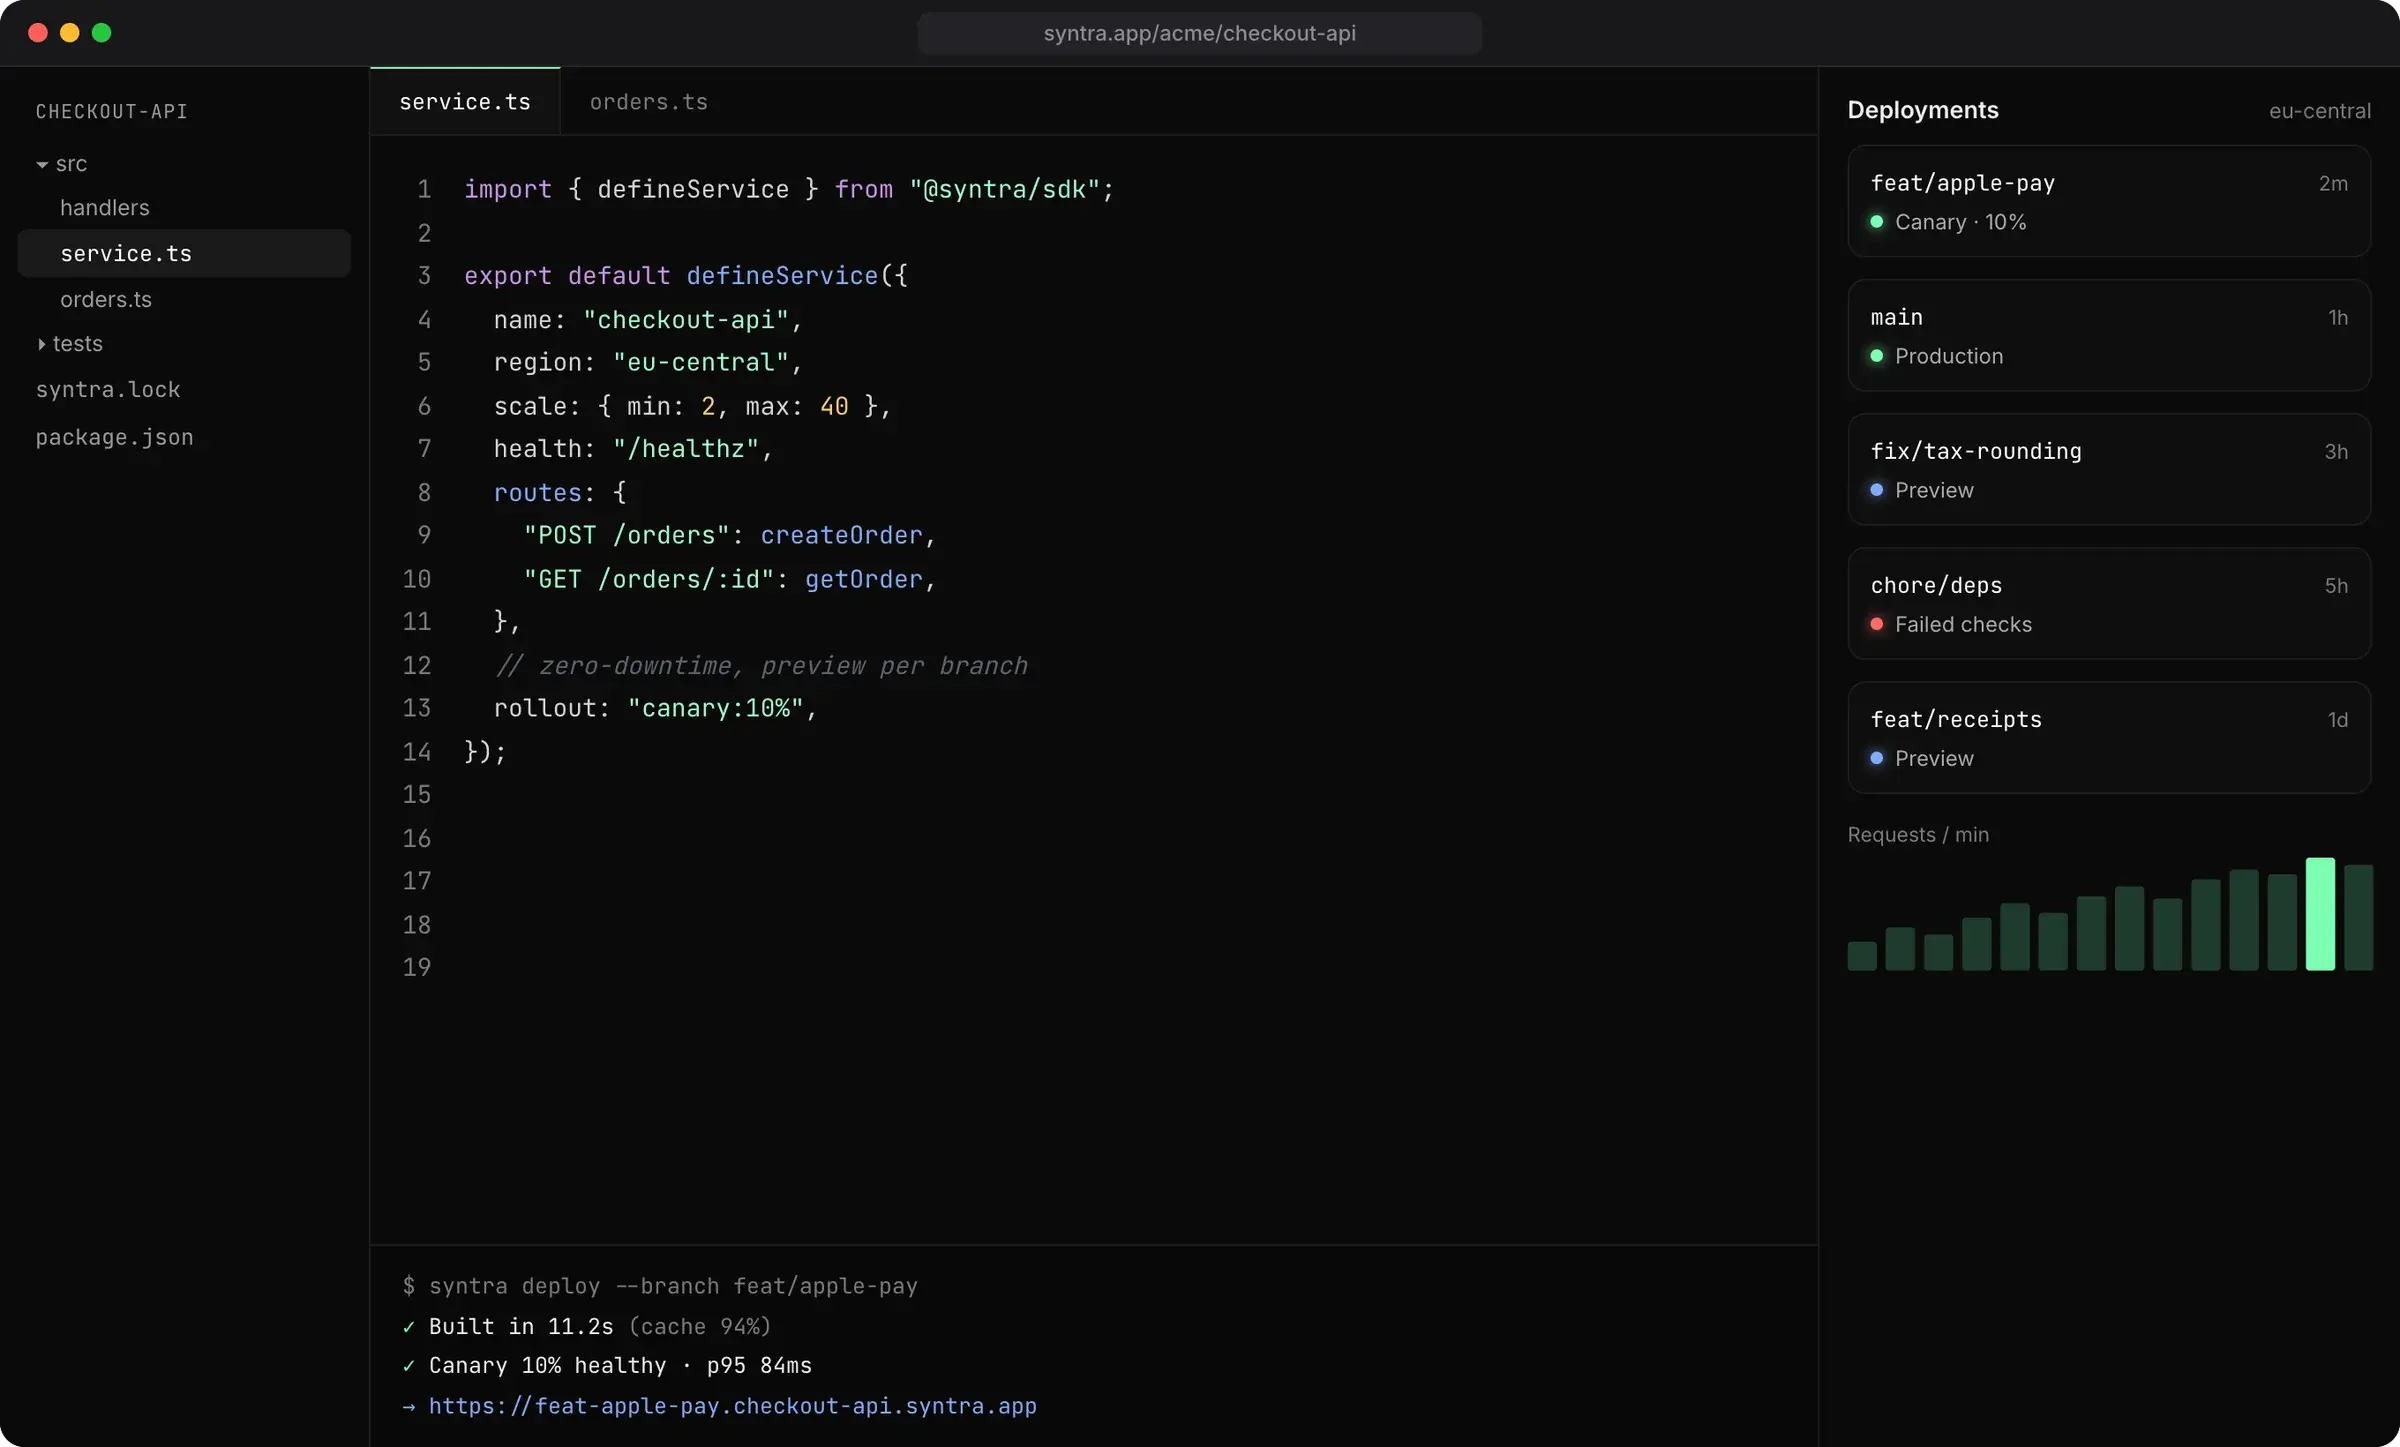This screenshot has width=2400, height=1447.
Task: Click the defineService call on line 3
Action: click(x=782, y=276)
